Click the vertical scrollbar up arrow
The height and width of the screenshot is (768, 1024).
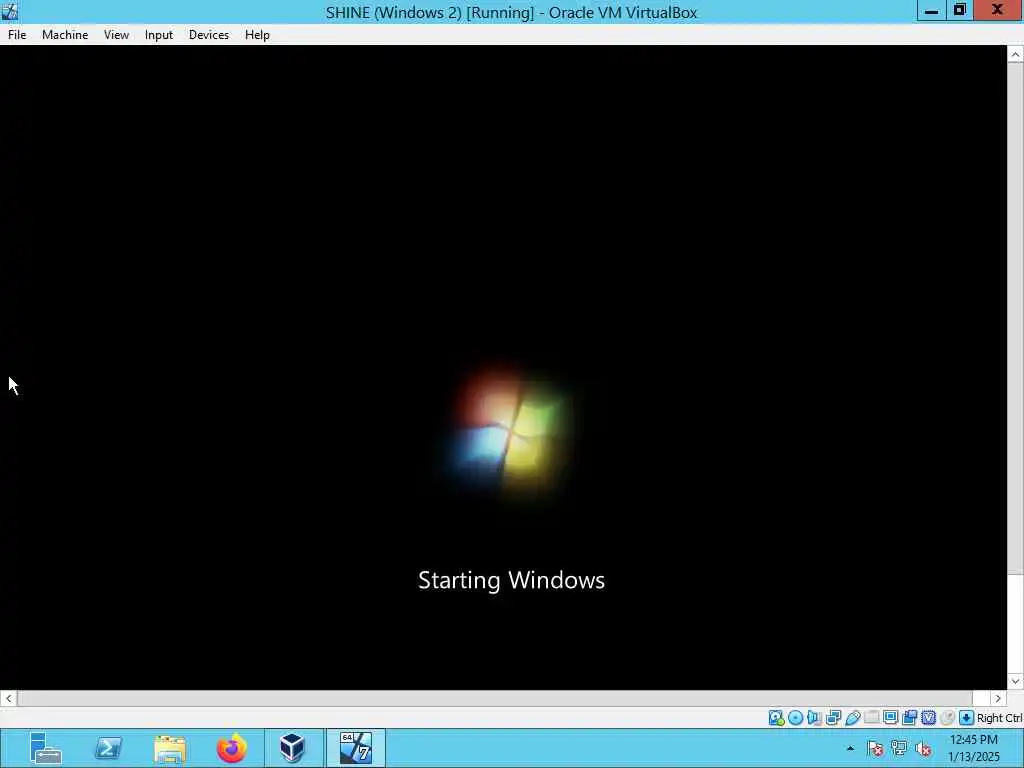[x=1015, y=55]
